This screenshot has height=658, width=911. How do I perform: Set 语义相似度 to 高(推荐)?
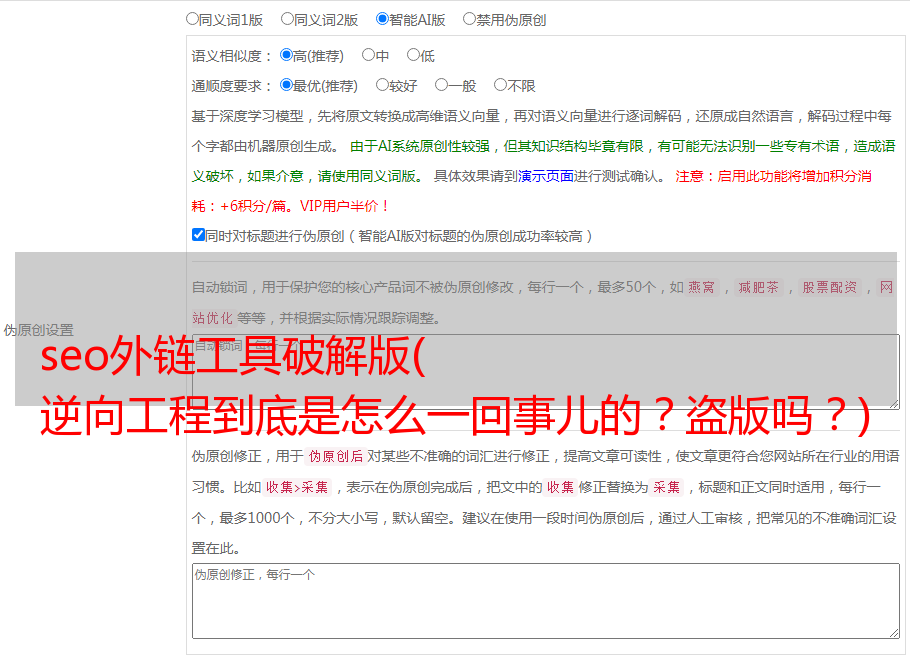coord(286,55)
